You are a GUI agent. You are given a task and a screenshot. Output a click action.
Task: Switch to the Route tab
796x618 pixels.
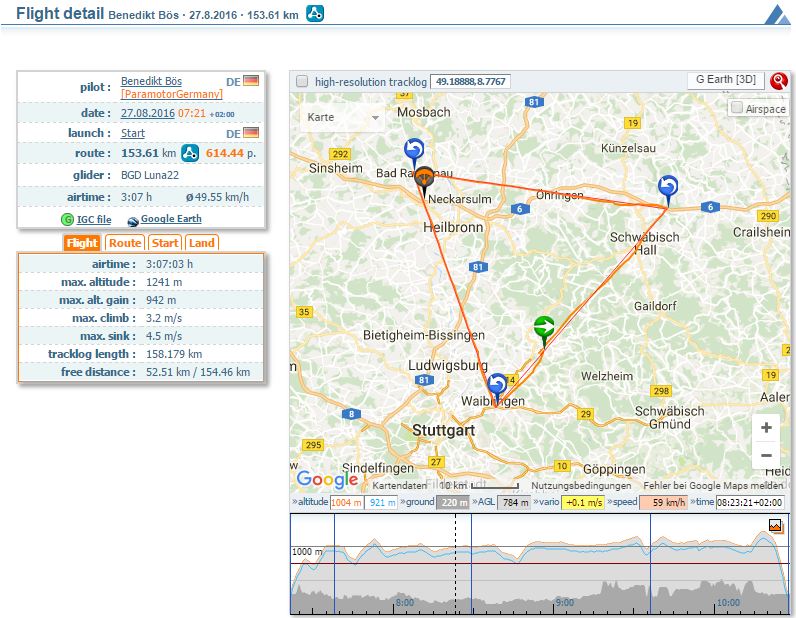(x=125, y=243)
